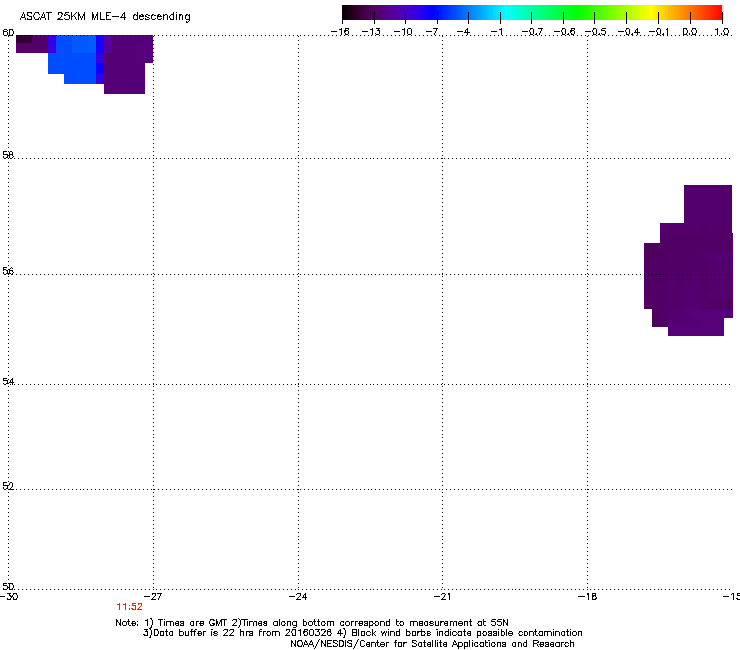This screenshot has width=740, height=650.
Task: Click the -0.6 colorbar label
Action: click(564, 32)
